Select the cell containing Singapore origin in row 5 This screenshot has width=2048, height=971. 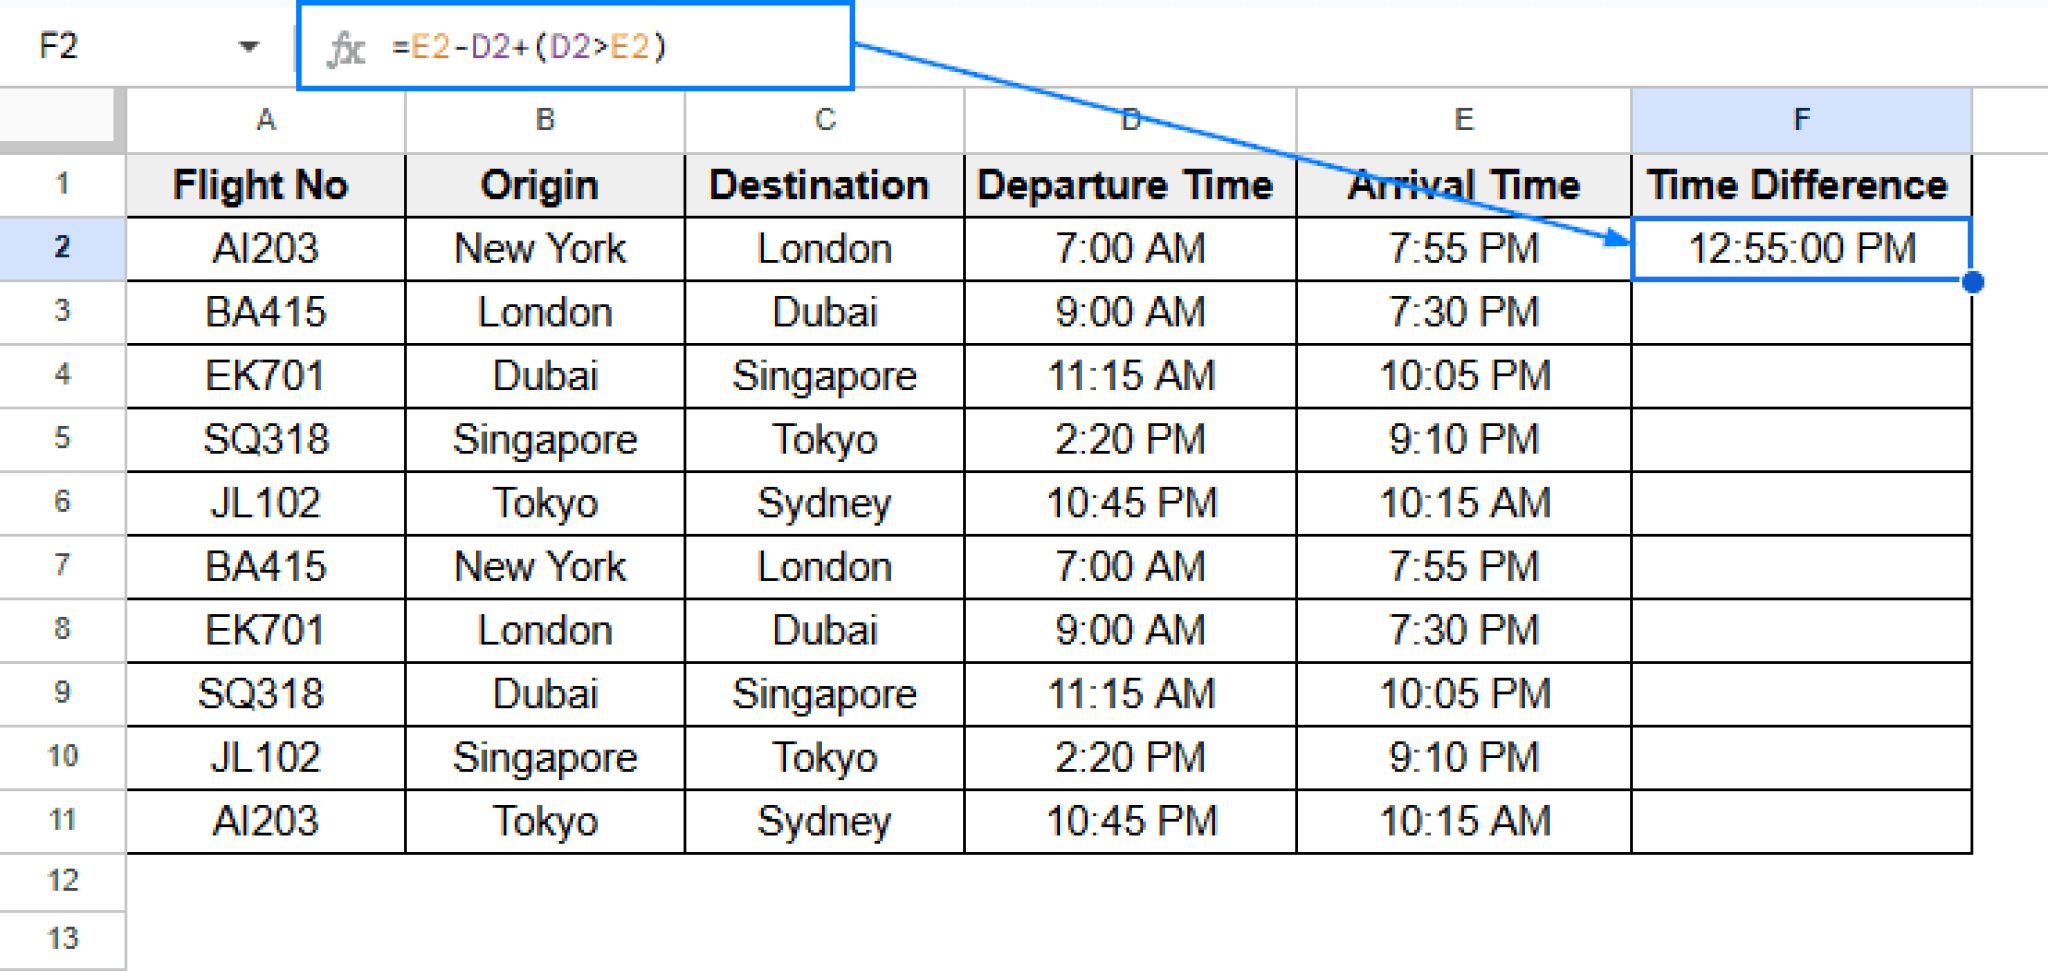tap(544, 439)
